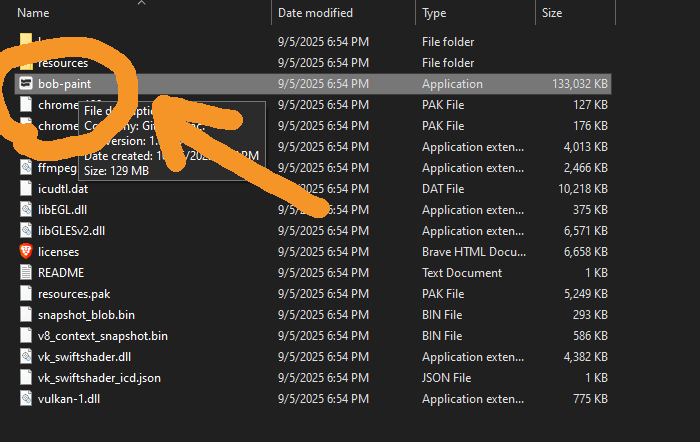Click the 4,382 KB size cell
This screenshot has height=442, width=700.
coord(585,357)
